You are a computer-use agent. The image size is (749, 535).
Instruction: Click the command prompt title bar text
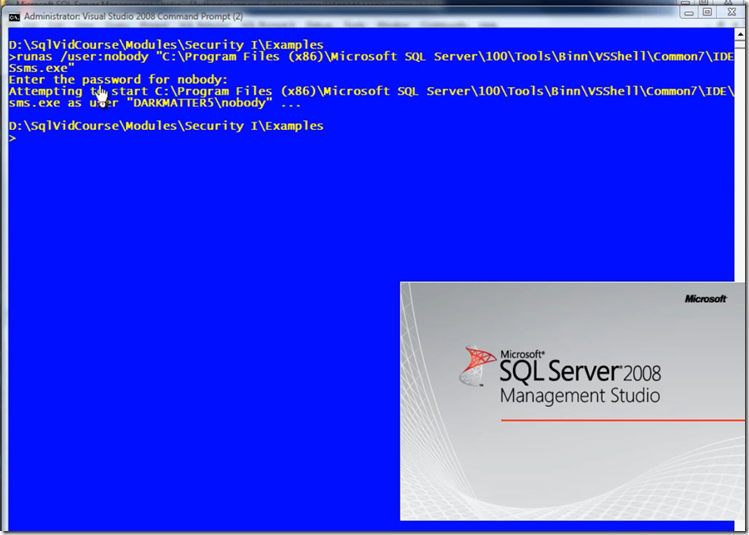click(x=133, y=17)
